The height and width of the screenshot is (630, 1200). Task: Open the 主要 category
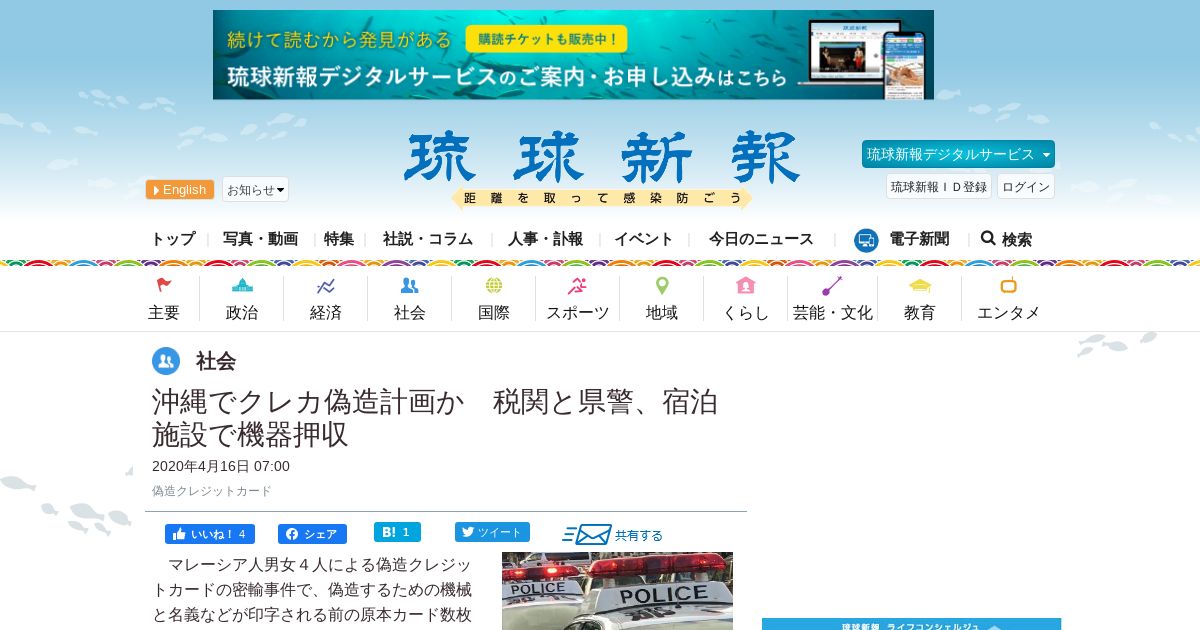(x=164, y=313)
